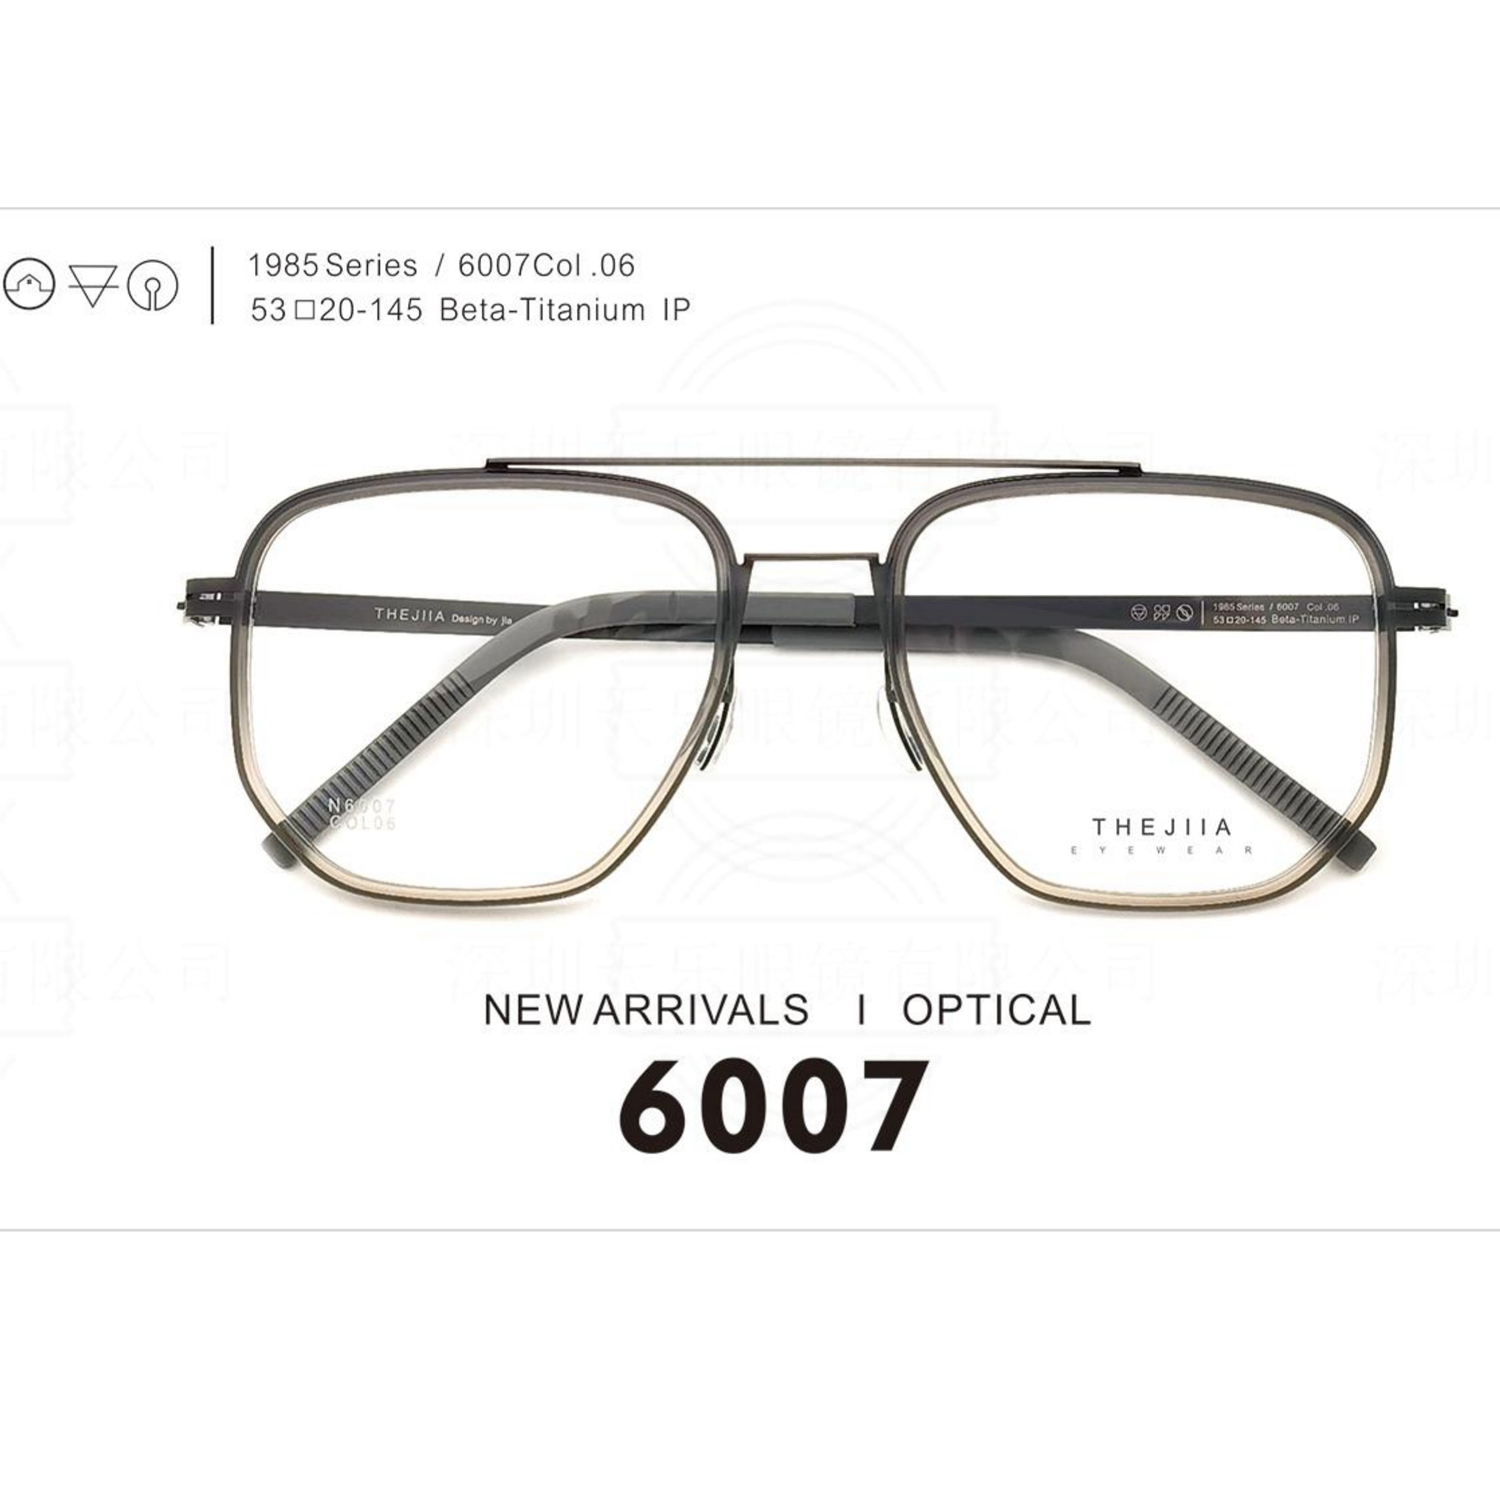Click the circular keyhole icon in header

tap(153, 285)
